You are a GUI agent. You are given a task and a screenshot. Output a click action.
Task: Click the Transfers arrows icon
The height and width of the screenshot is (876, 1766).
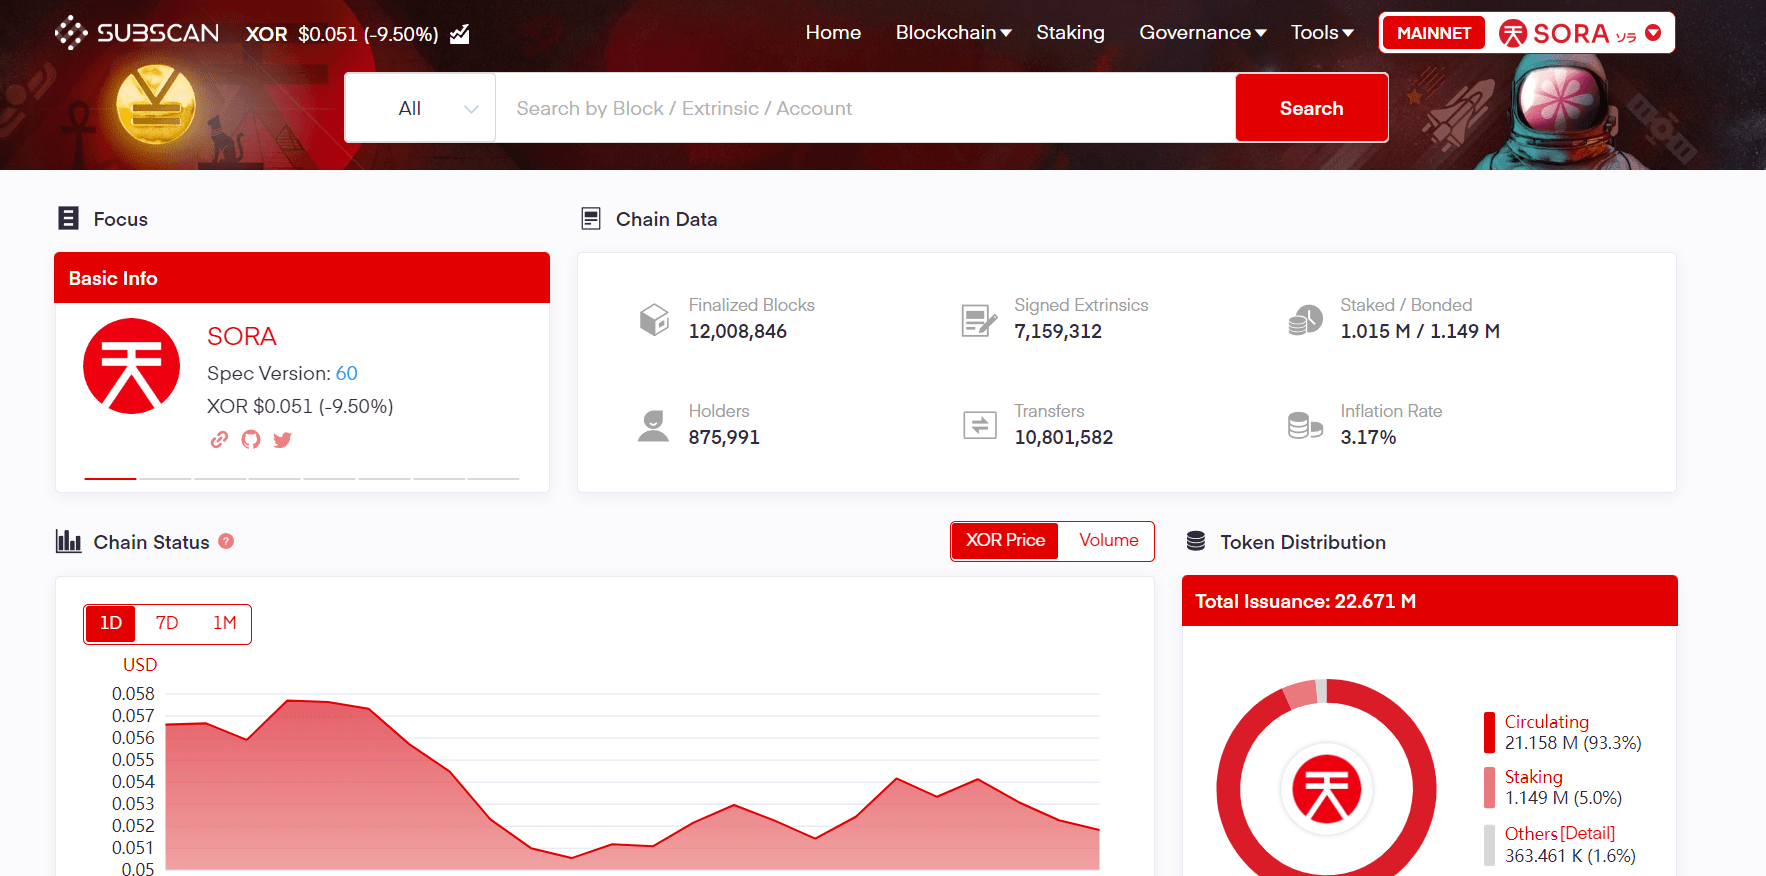click(979, 425)
